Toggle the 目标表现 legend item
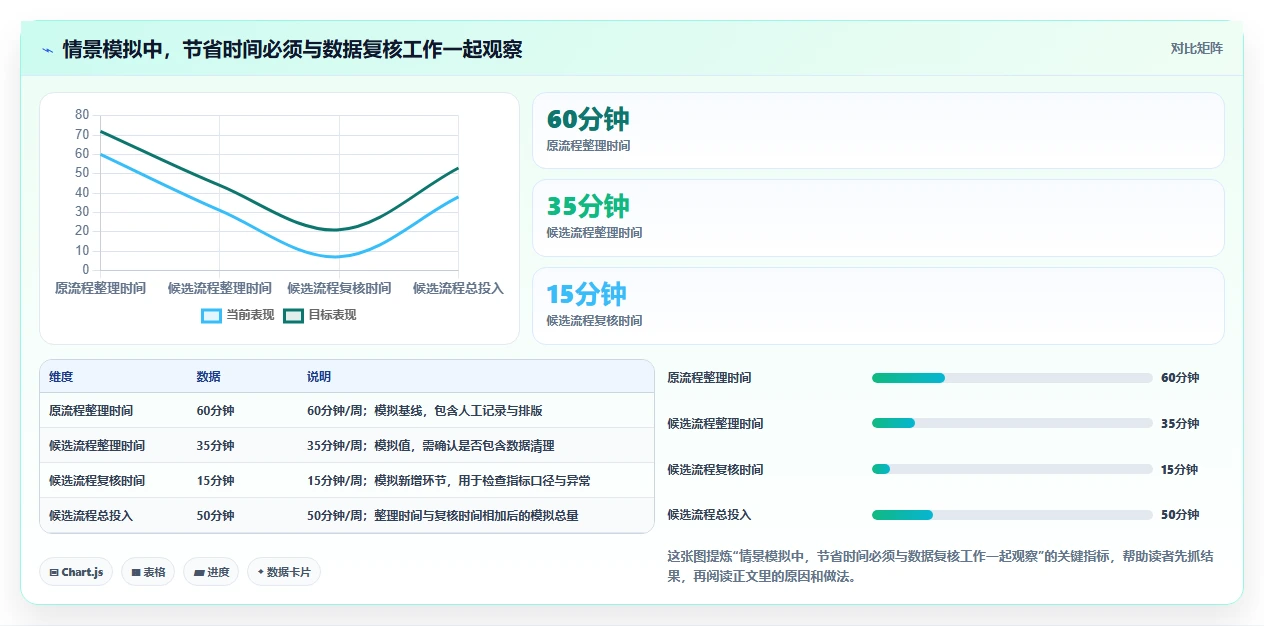 (x=320, y=315)
